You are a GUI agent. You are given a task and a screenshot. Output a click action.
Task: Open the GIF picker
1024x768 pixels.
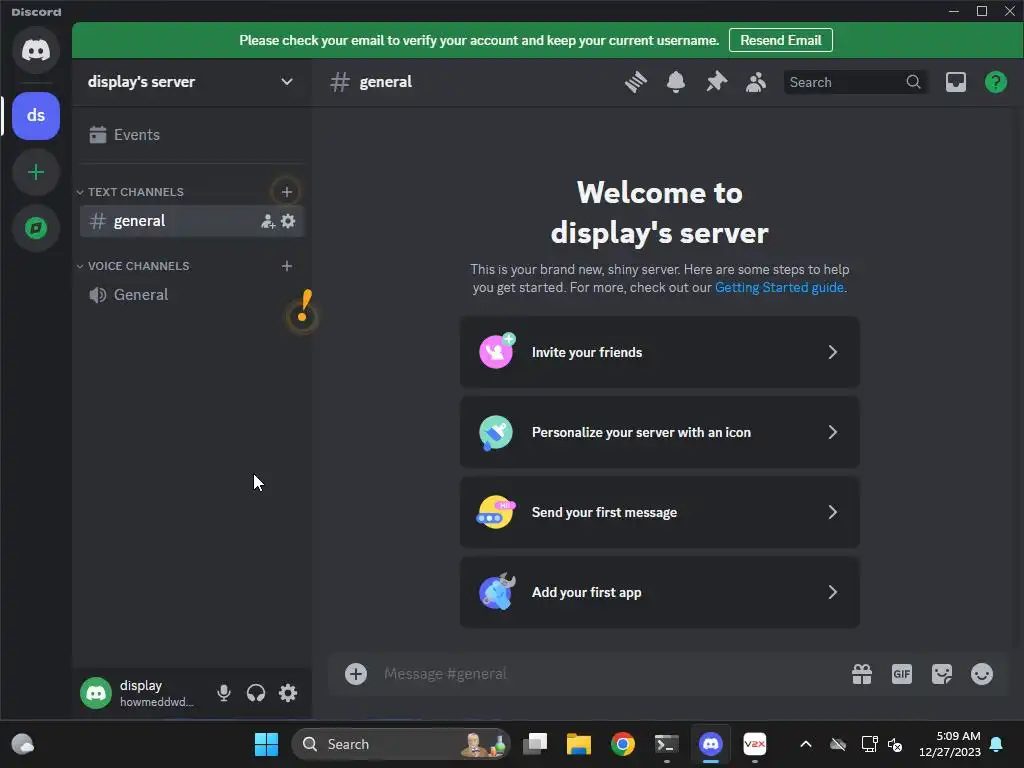[x=902, y=674]
